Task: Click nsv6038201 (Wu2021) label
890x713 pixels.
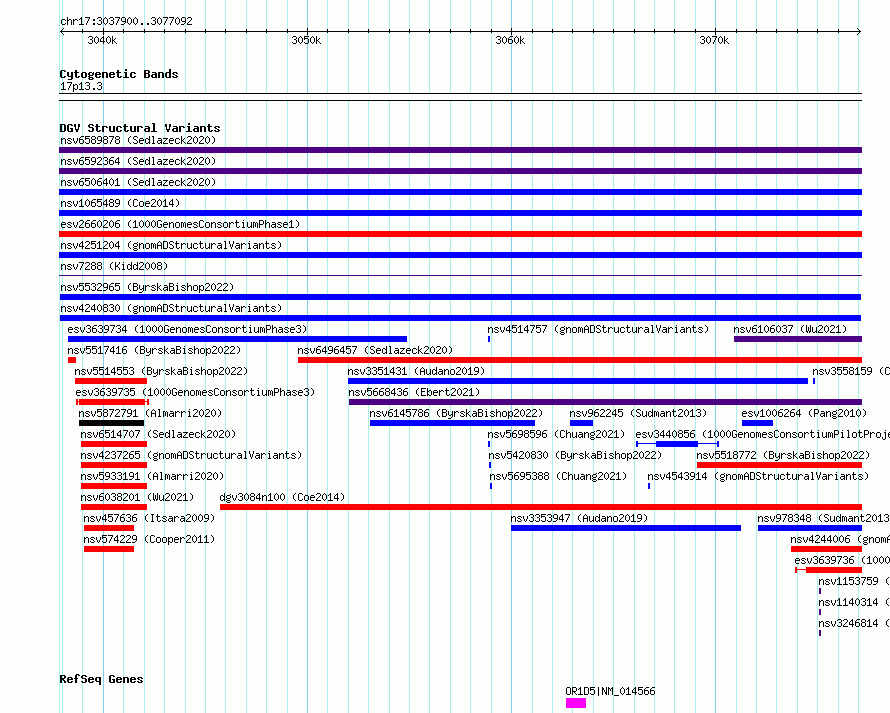Action: tap(137, 497)
